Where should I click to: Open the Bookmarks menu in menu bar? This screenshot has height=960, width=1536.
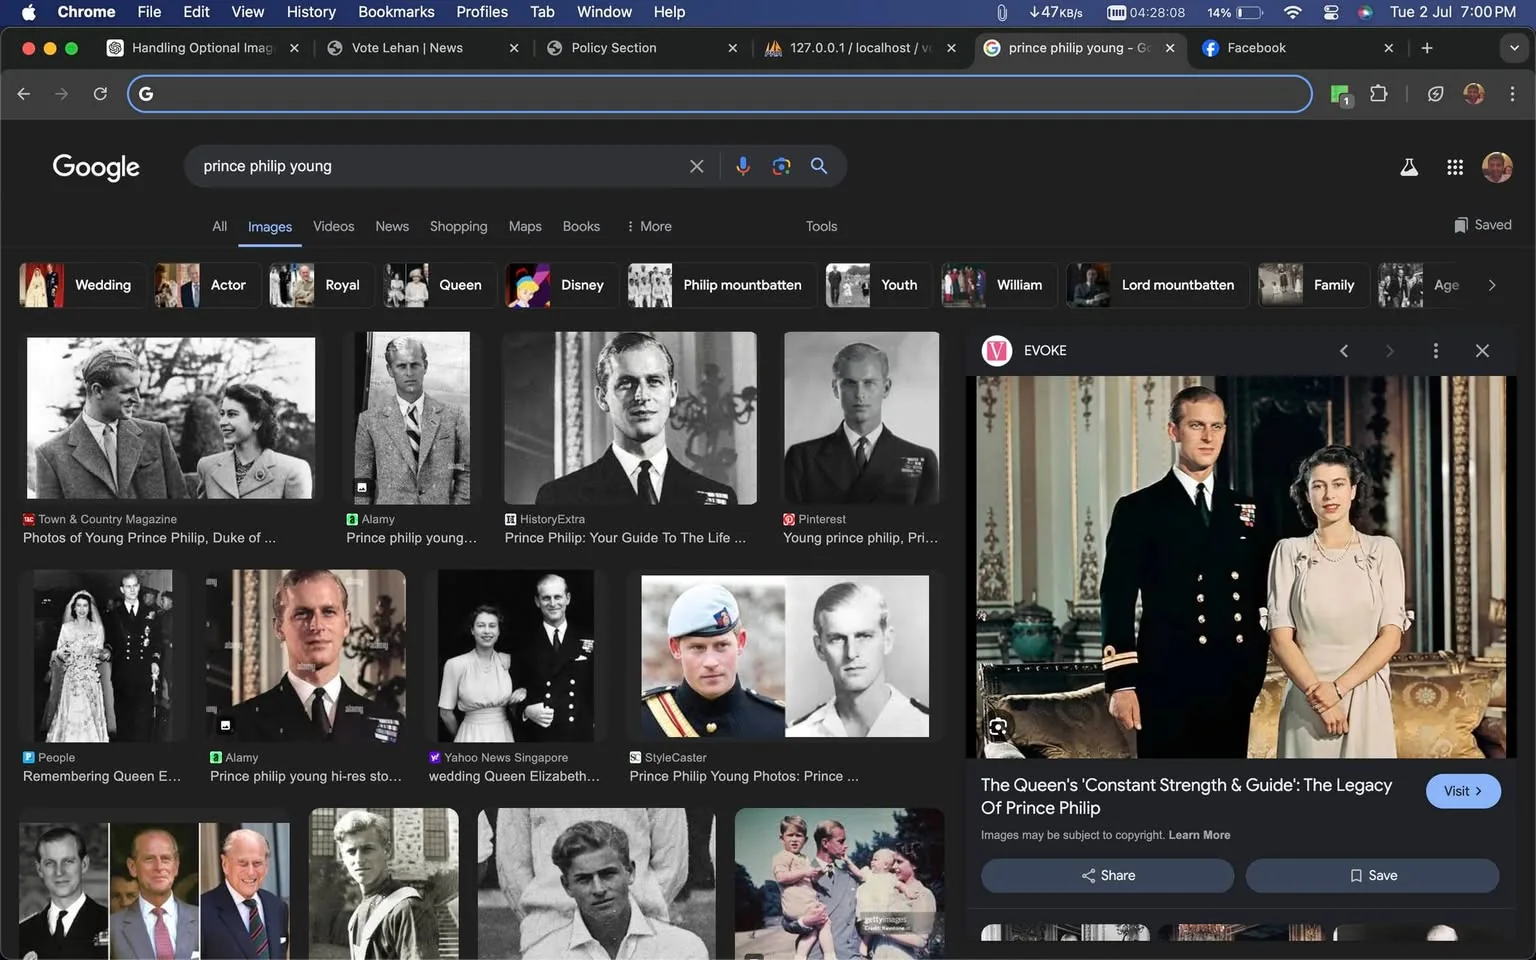click(396, 12)
